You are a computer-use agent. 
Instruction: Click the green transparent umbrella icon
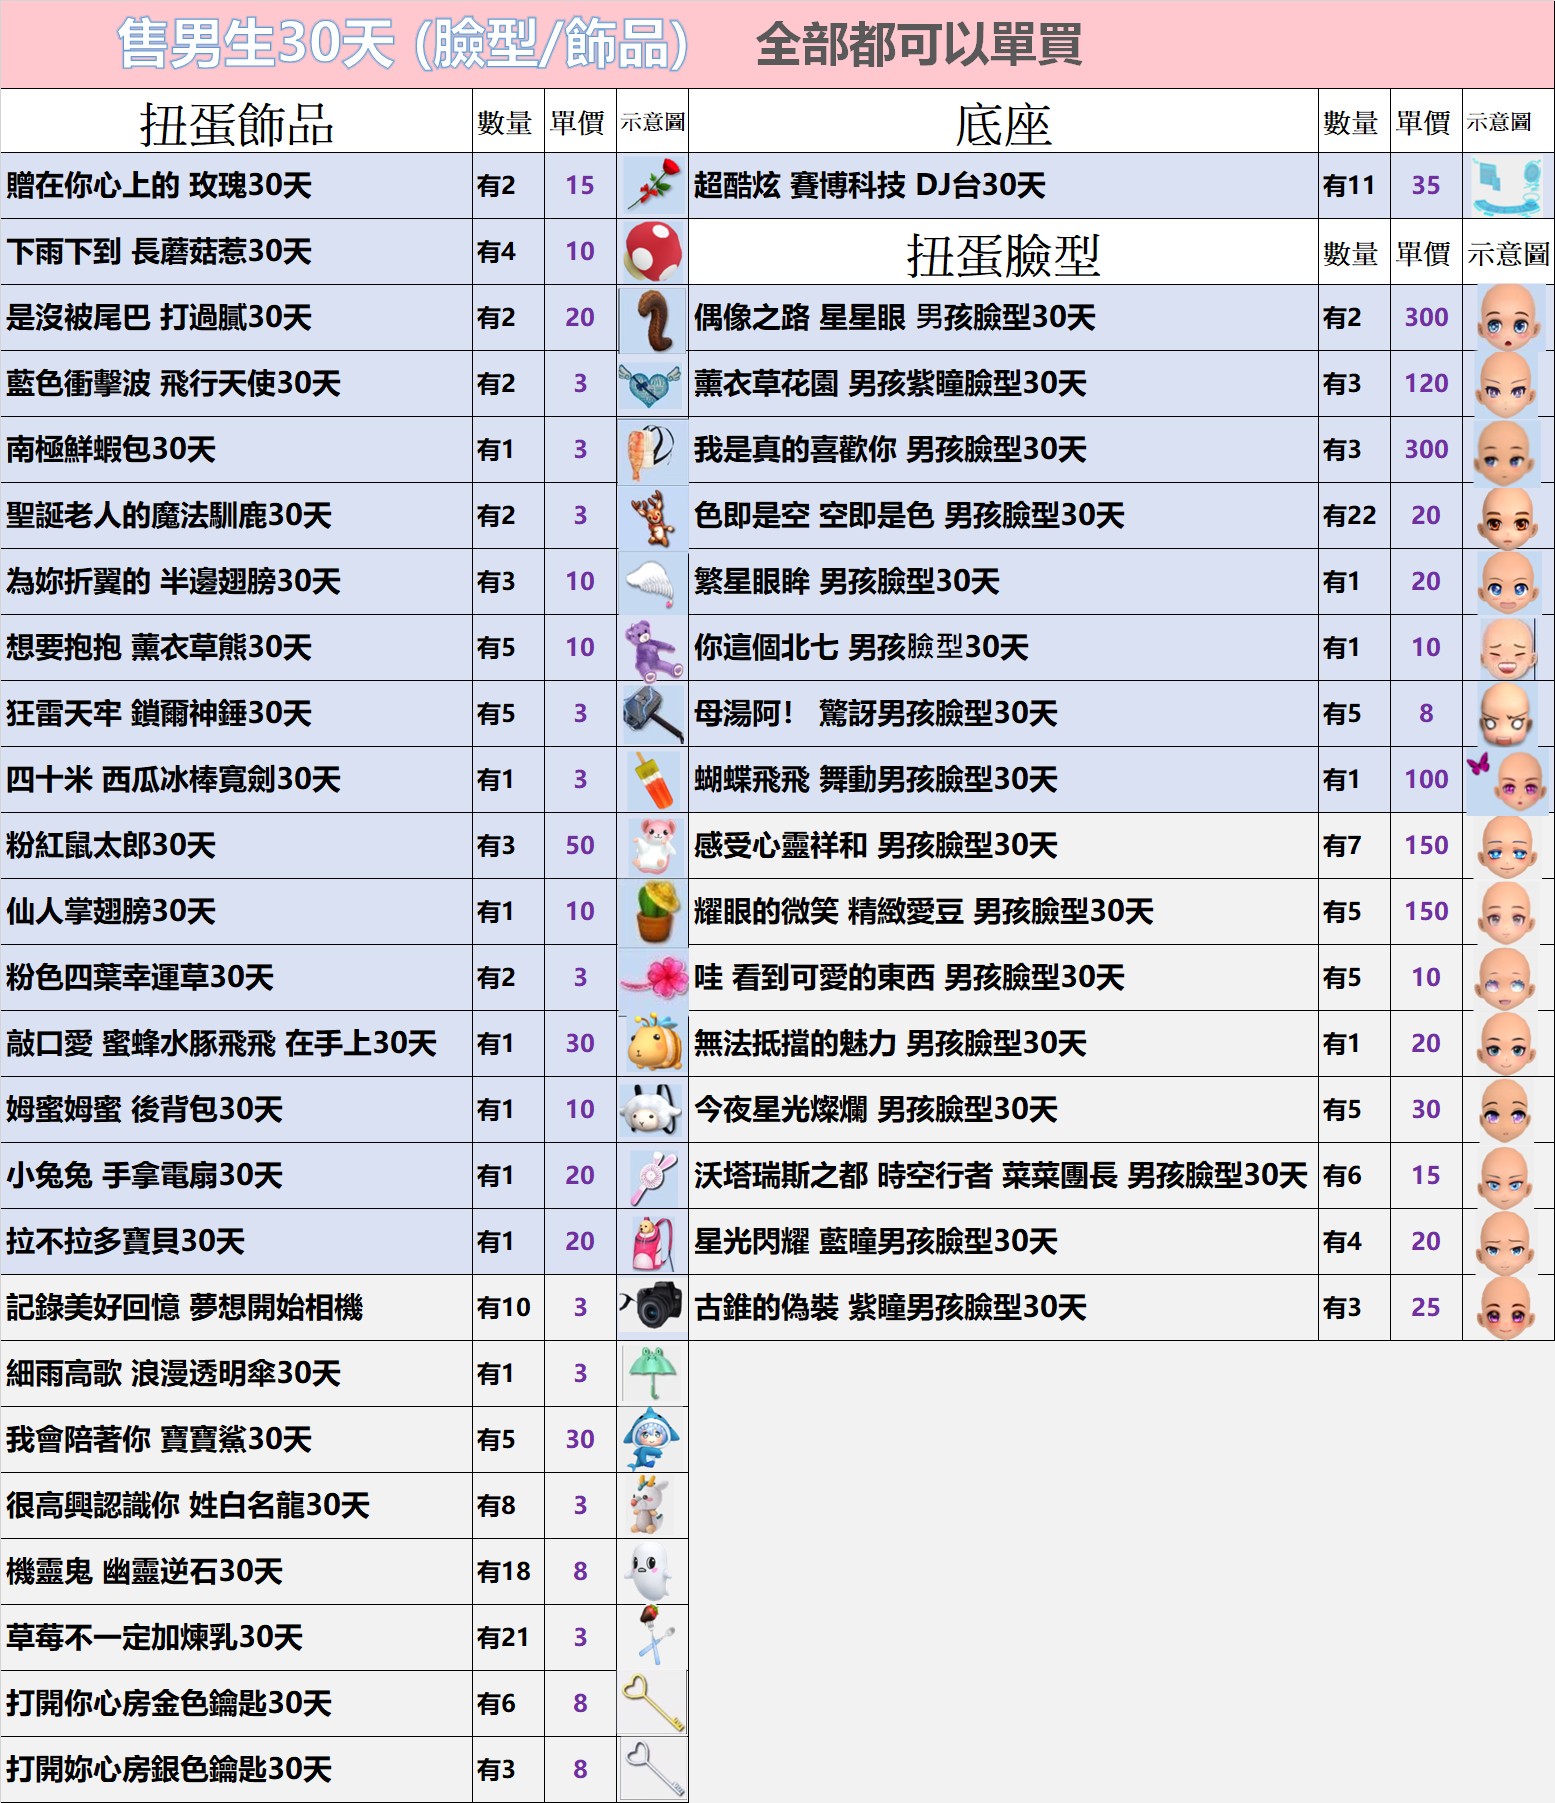[652, 1372]
